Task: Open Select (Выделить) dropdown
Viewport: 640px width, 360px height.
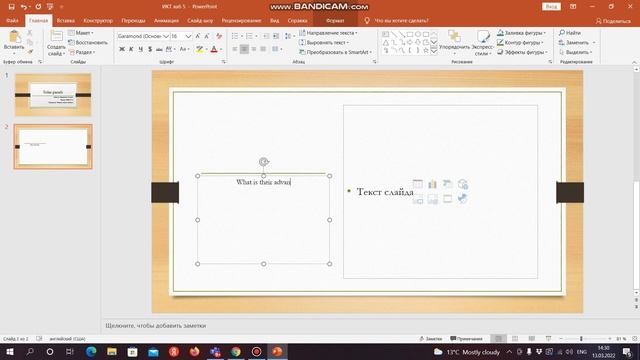Action: [x=576, y=52]
